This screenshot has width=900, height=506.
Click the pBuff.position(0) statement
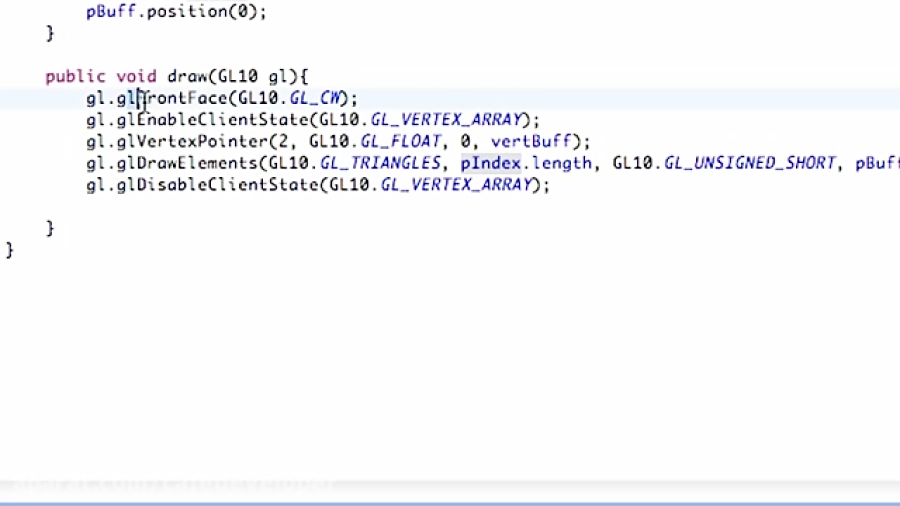[176, 11]
